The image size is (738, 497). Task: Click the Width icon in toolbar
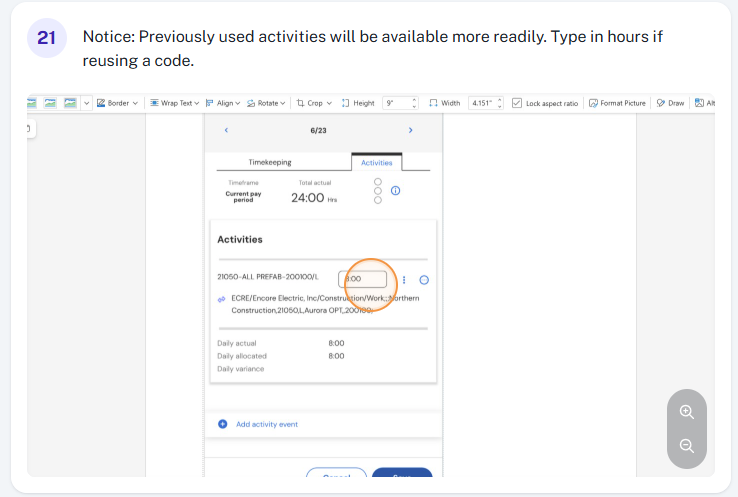click(x=433, y=103)
